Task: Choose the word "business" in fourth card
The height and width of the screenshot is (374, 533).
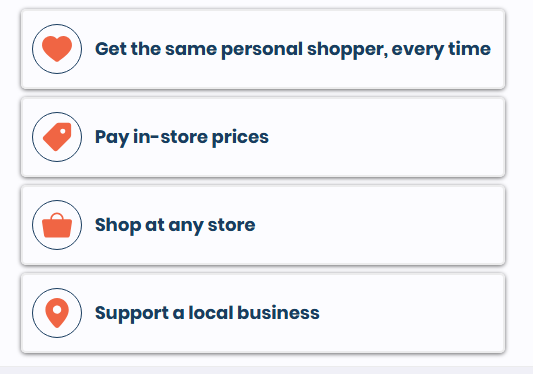Action: [278, 312]
